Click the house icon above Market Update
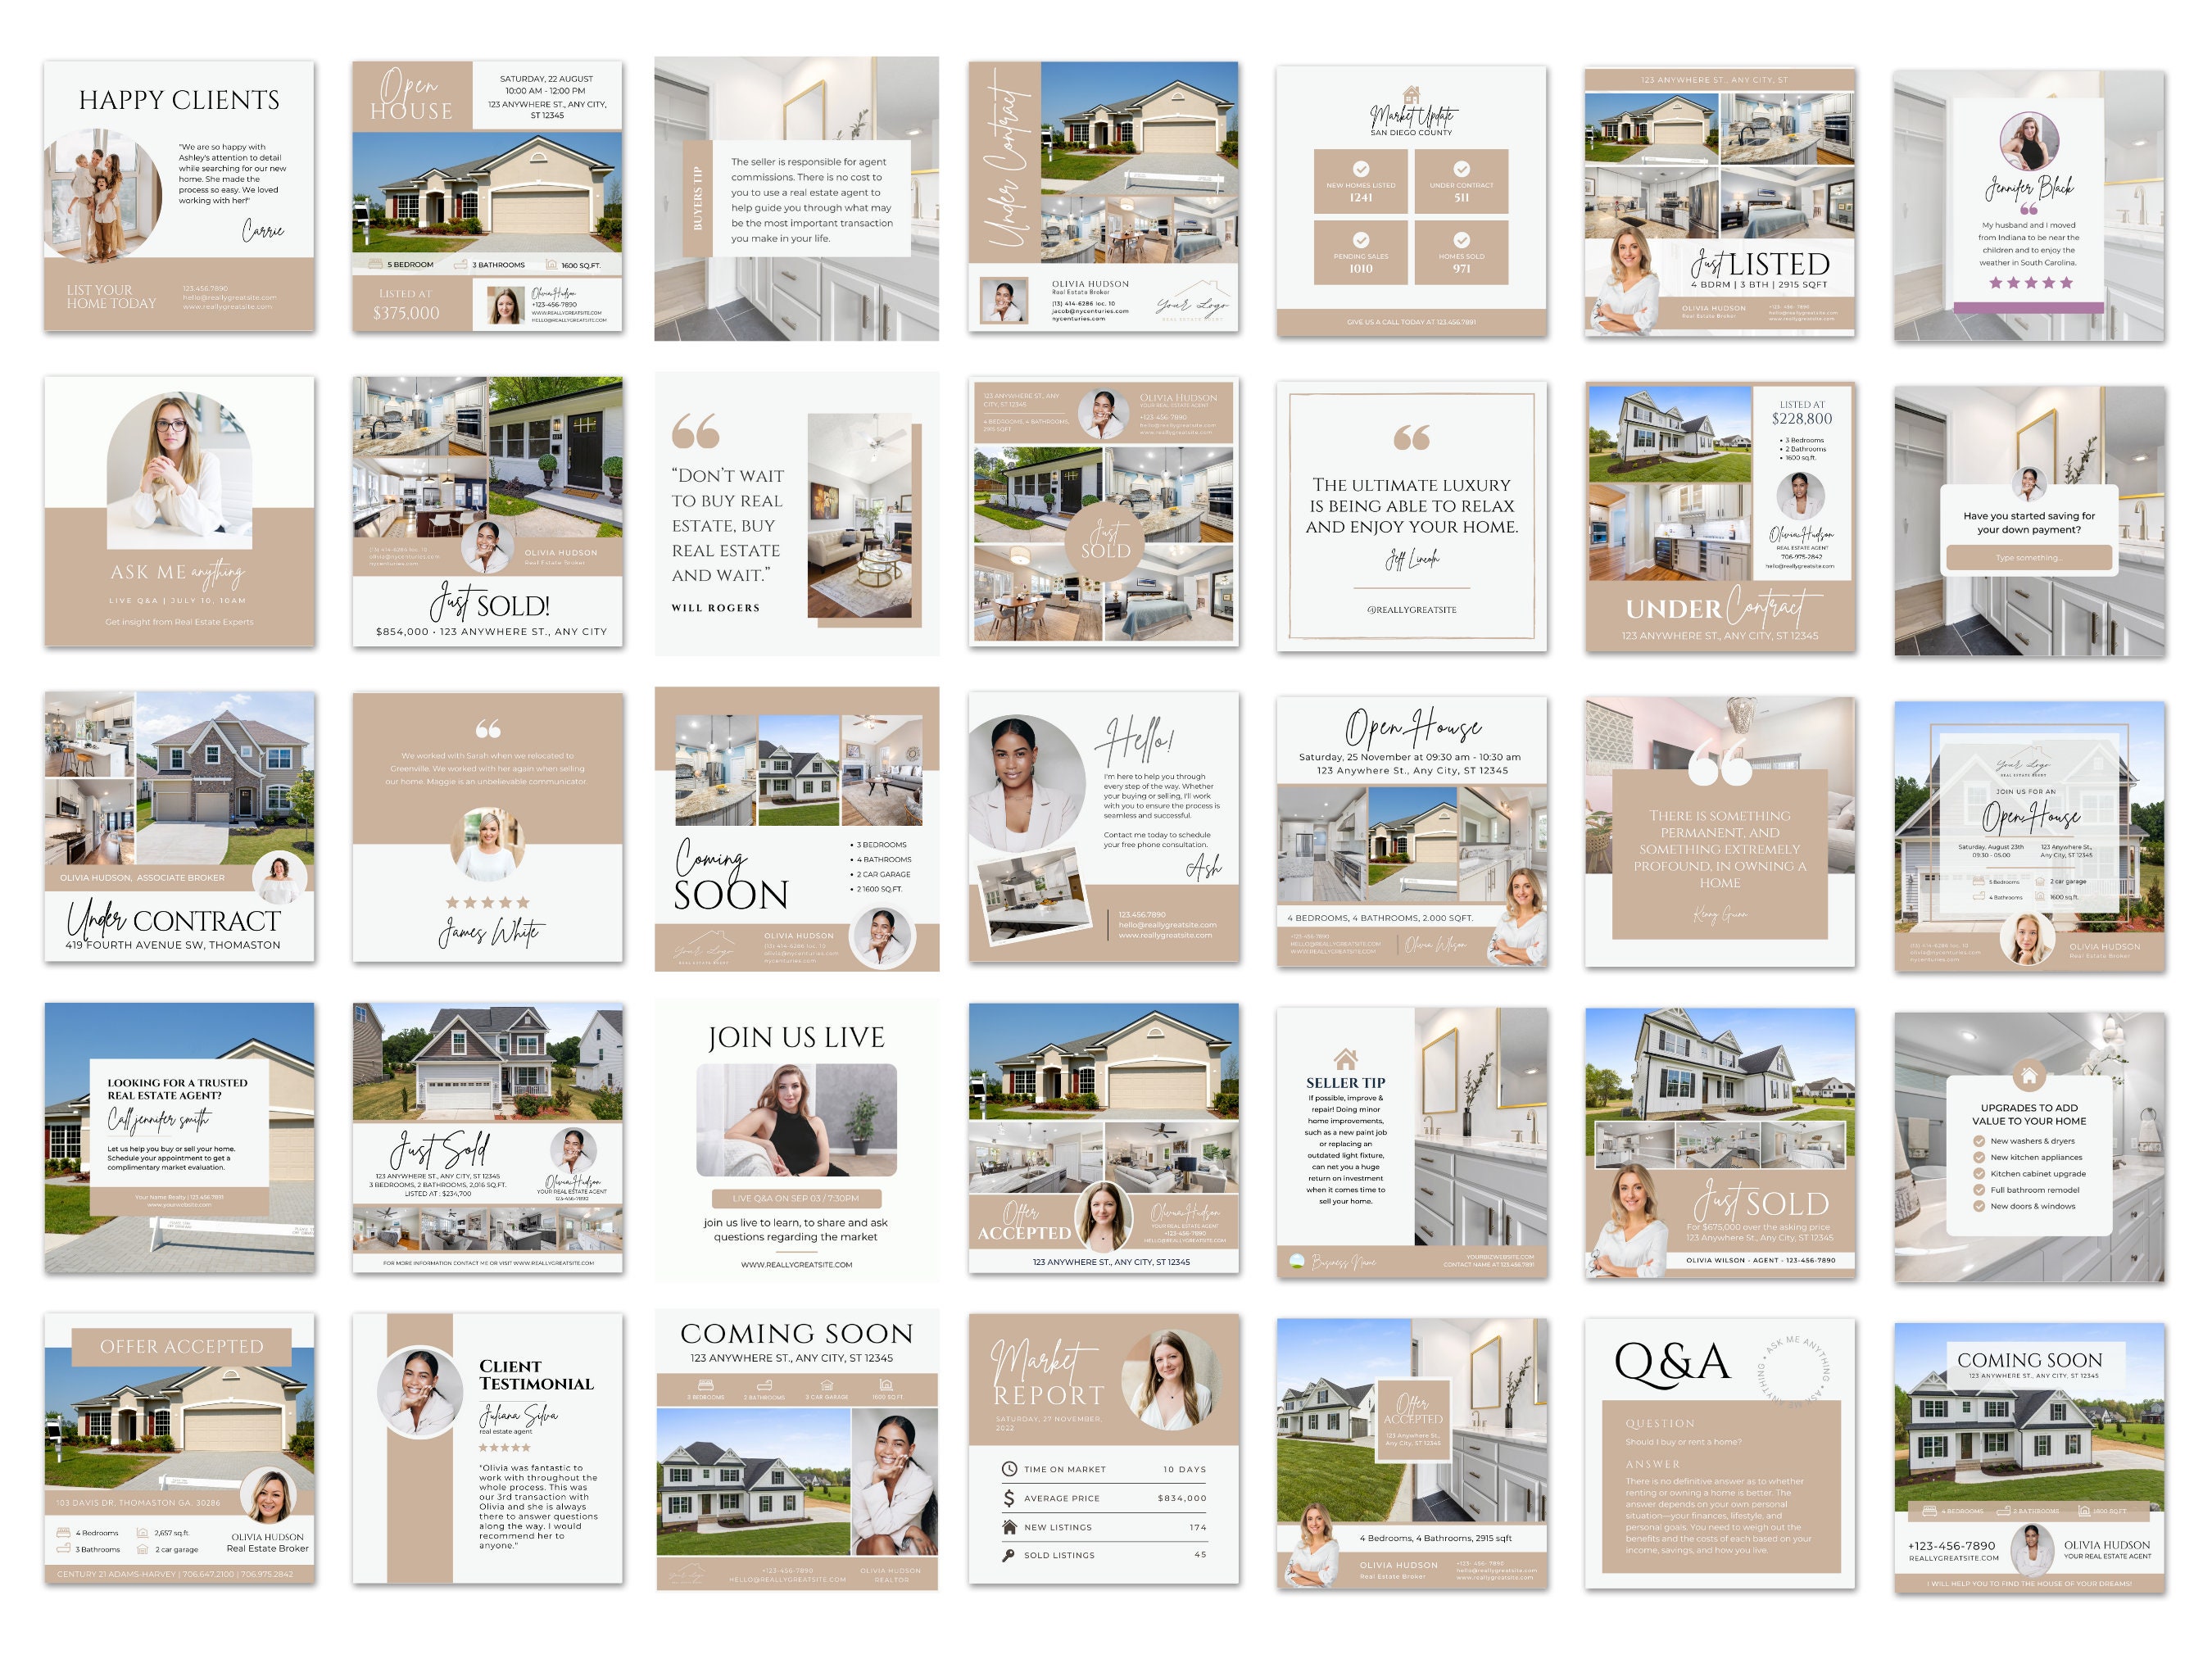The width and height of the screenshot is (2212, 1659). [1411, 94]
